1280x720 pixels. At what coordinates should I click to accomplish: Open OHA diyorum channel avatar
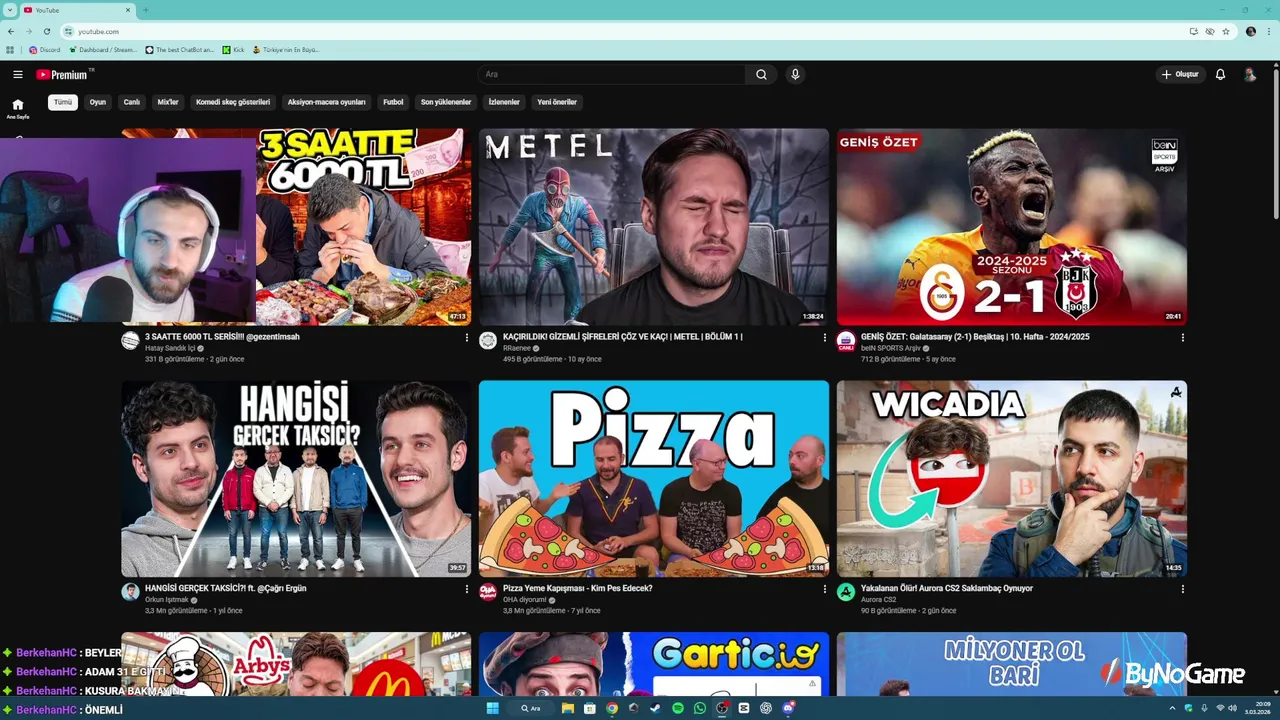click(x=488, y=592)
